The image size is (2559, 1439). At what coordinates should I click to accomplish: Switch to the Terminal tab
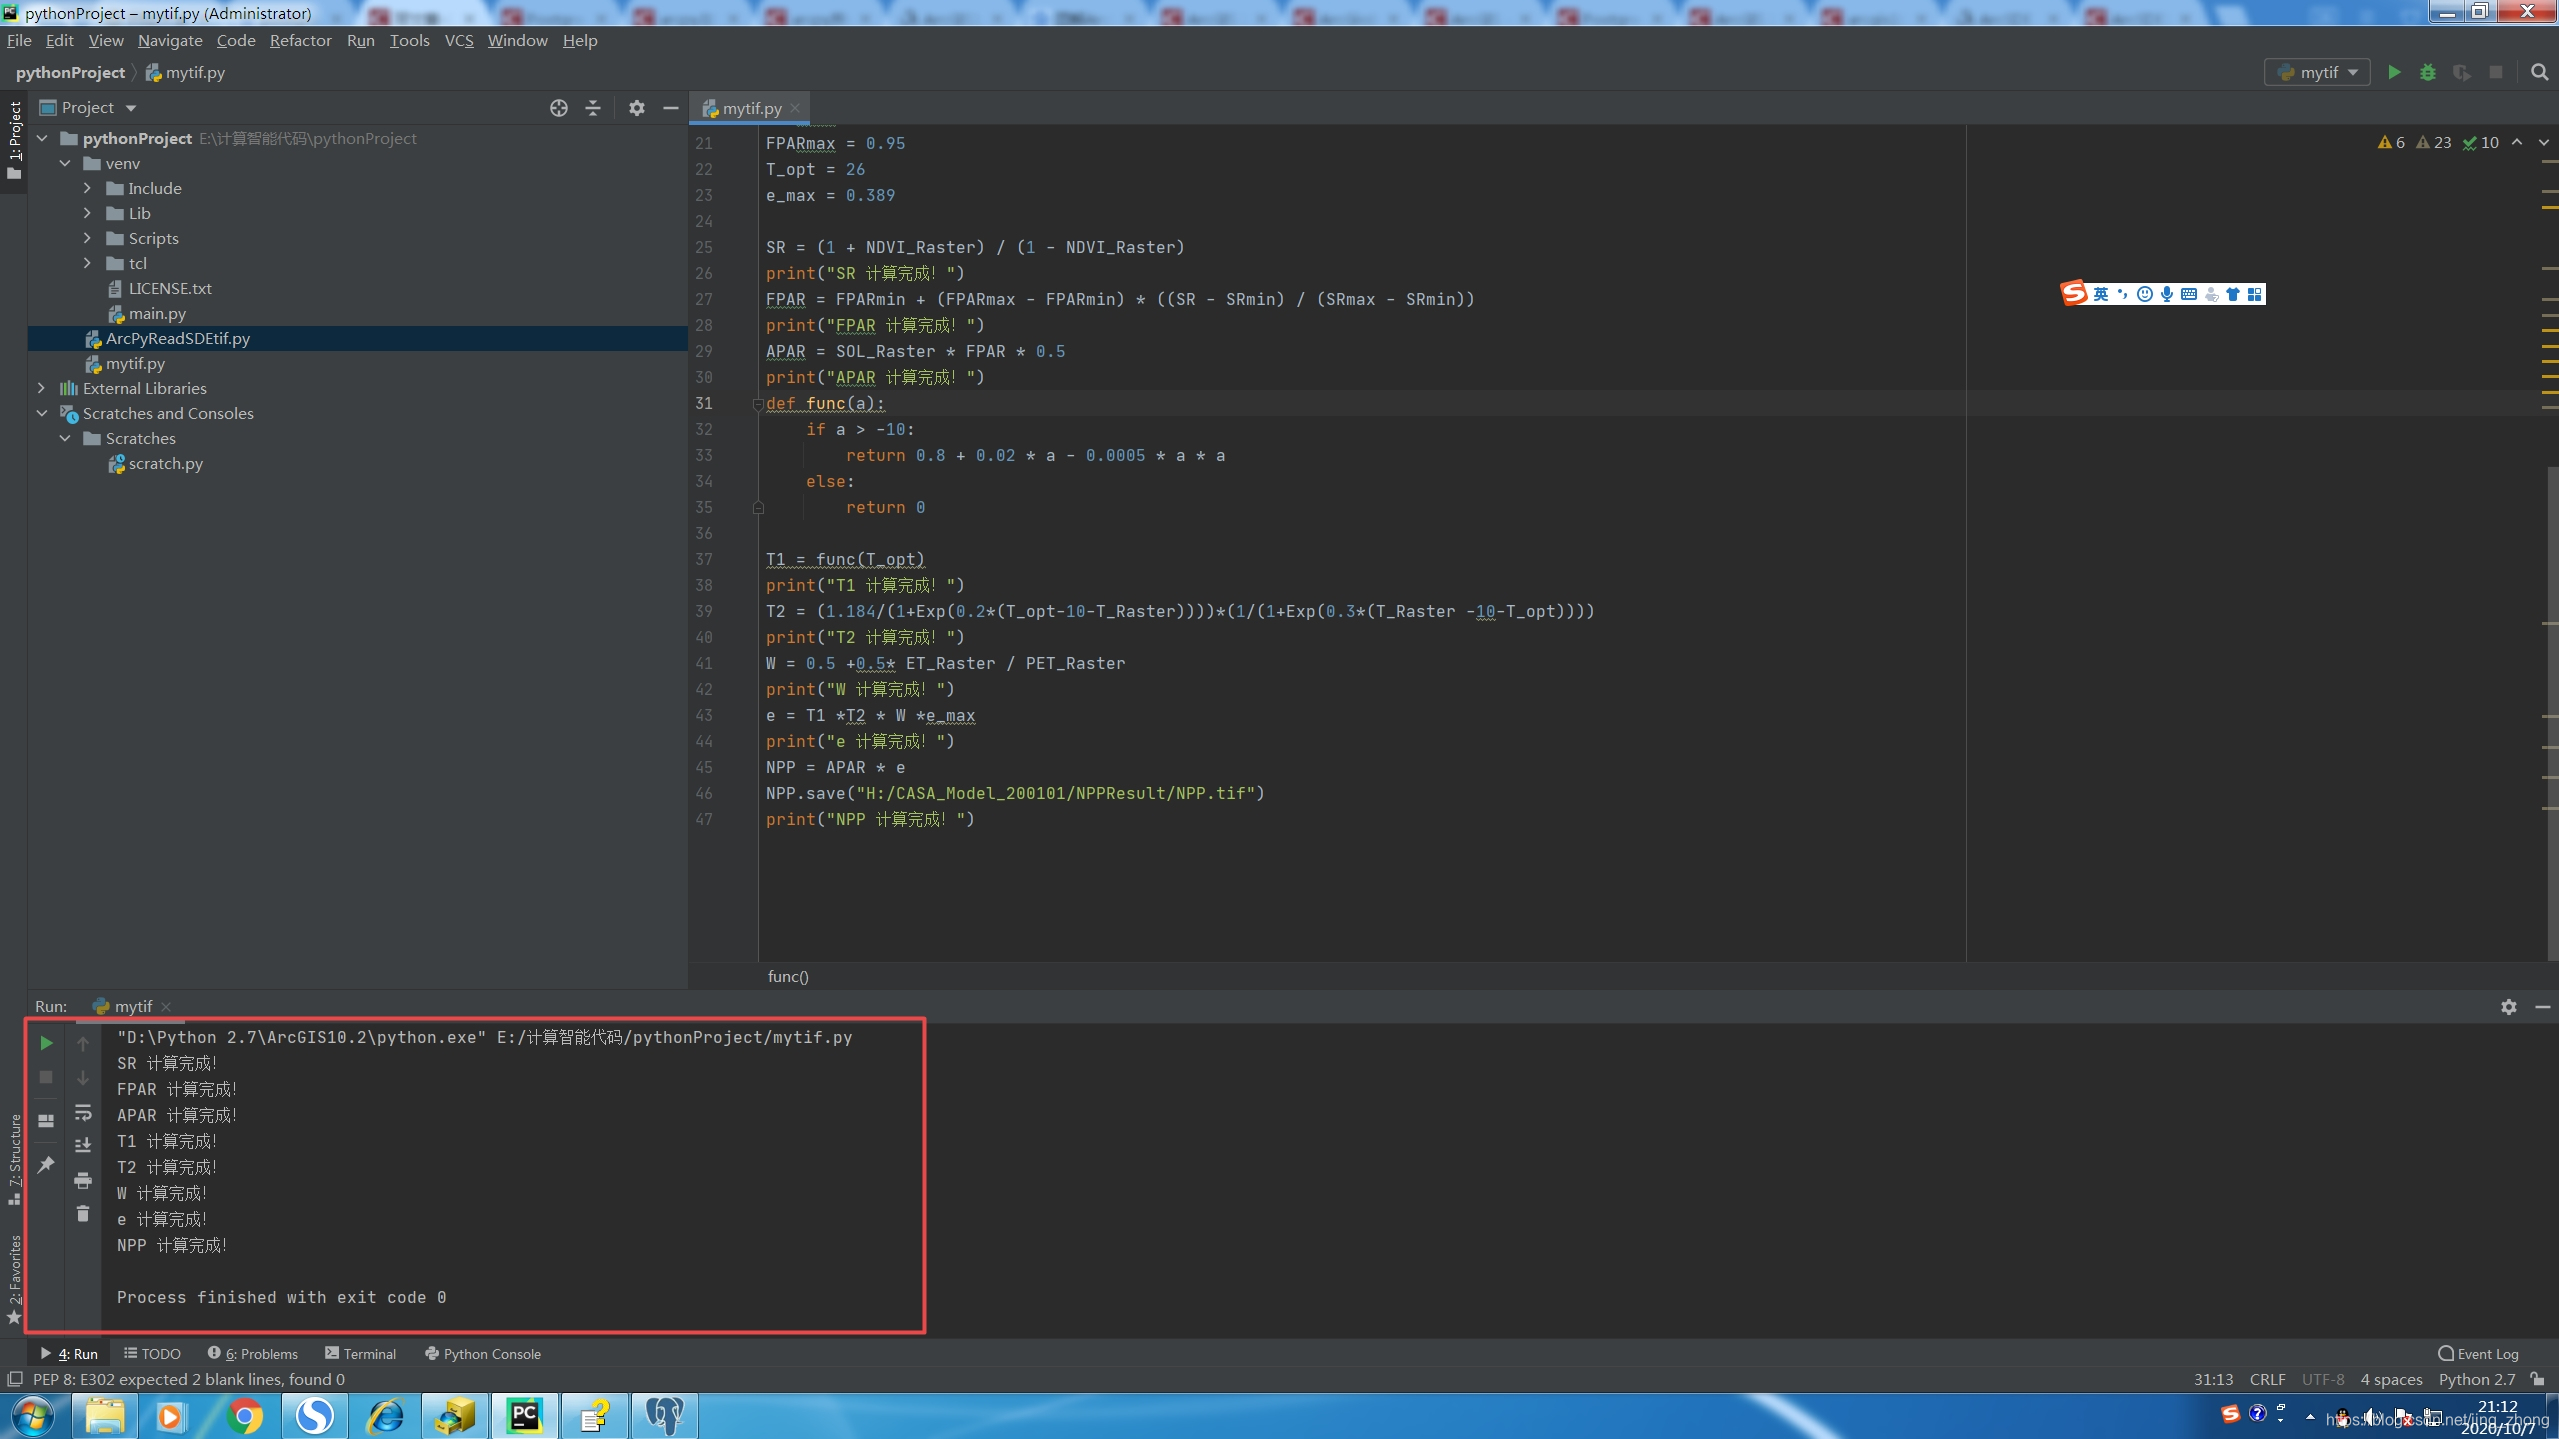pyautogui.click(x=361, y=1354)
